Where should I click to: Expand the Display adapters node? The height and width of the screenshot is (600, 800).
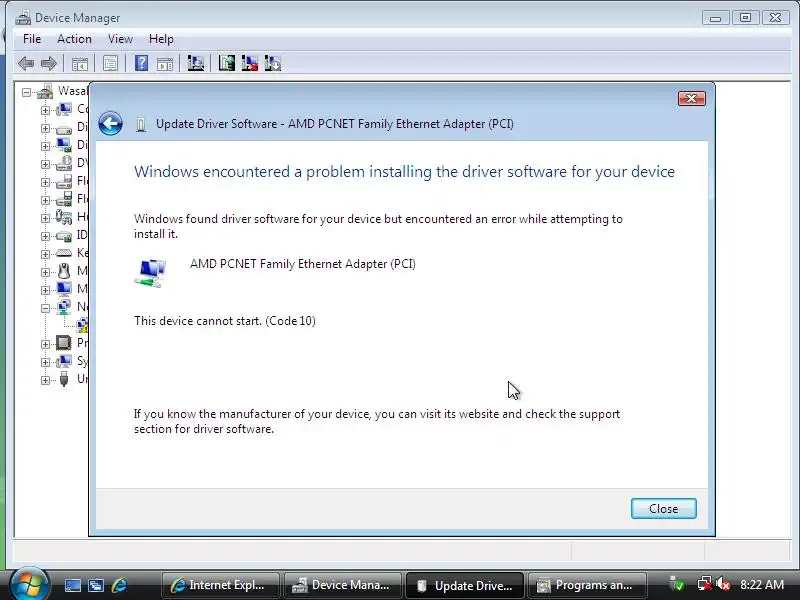tap(45, 146)
